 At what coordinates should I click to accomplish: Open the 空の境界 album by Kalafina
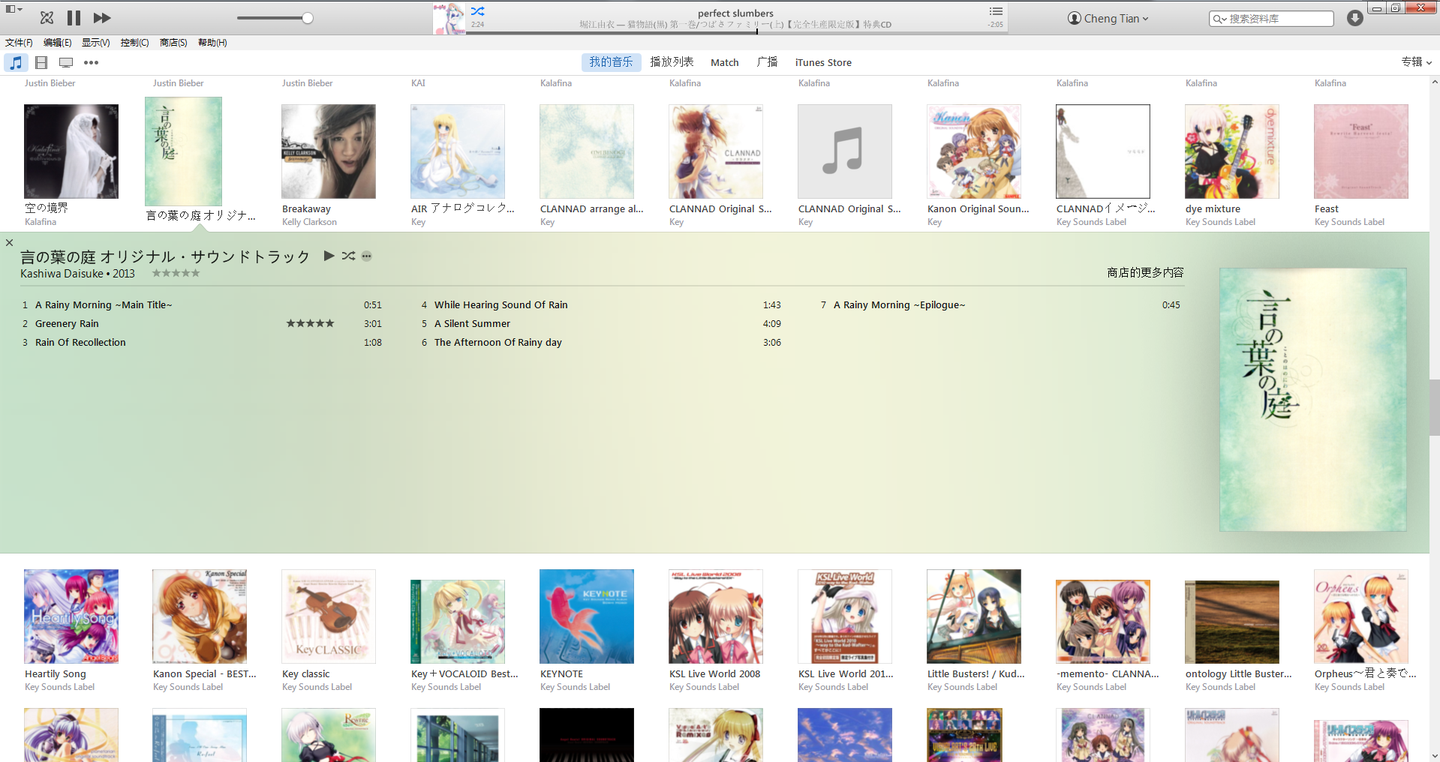coord(71,151)
